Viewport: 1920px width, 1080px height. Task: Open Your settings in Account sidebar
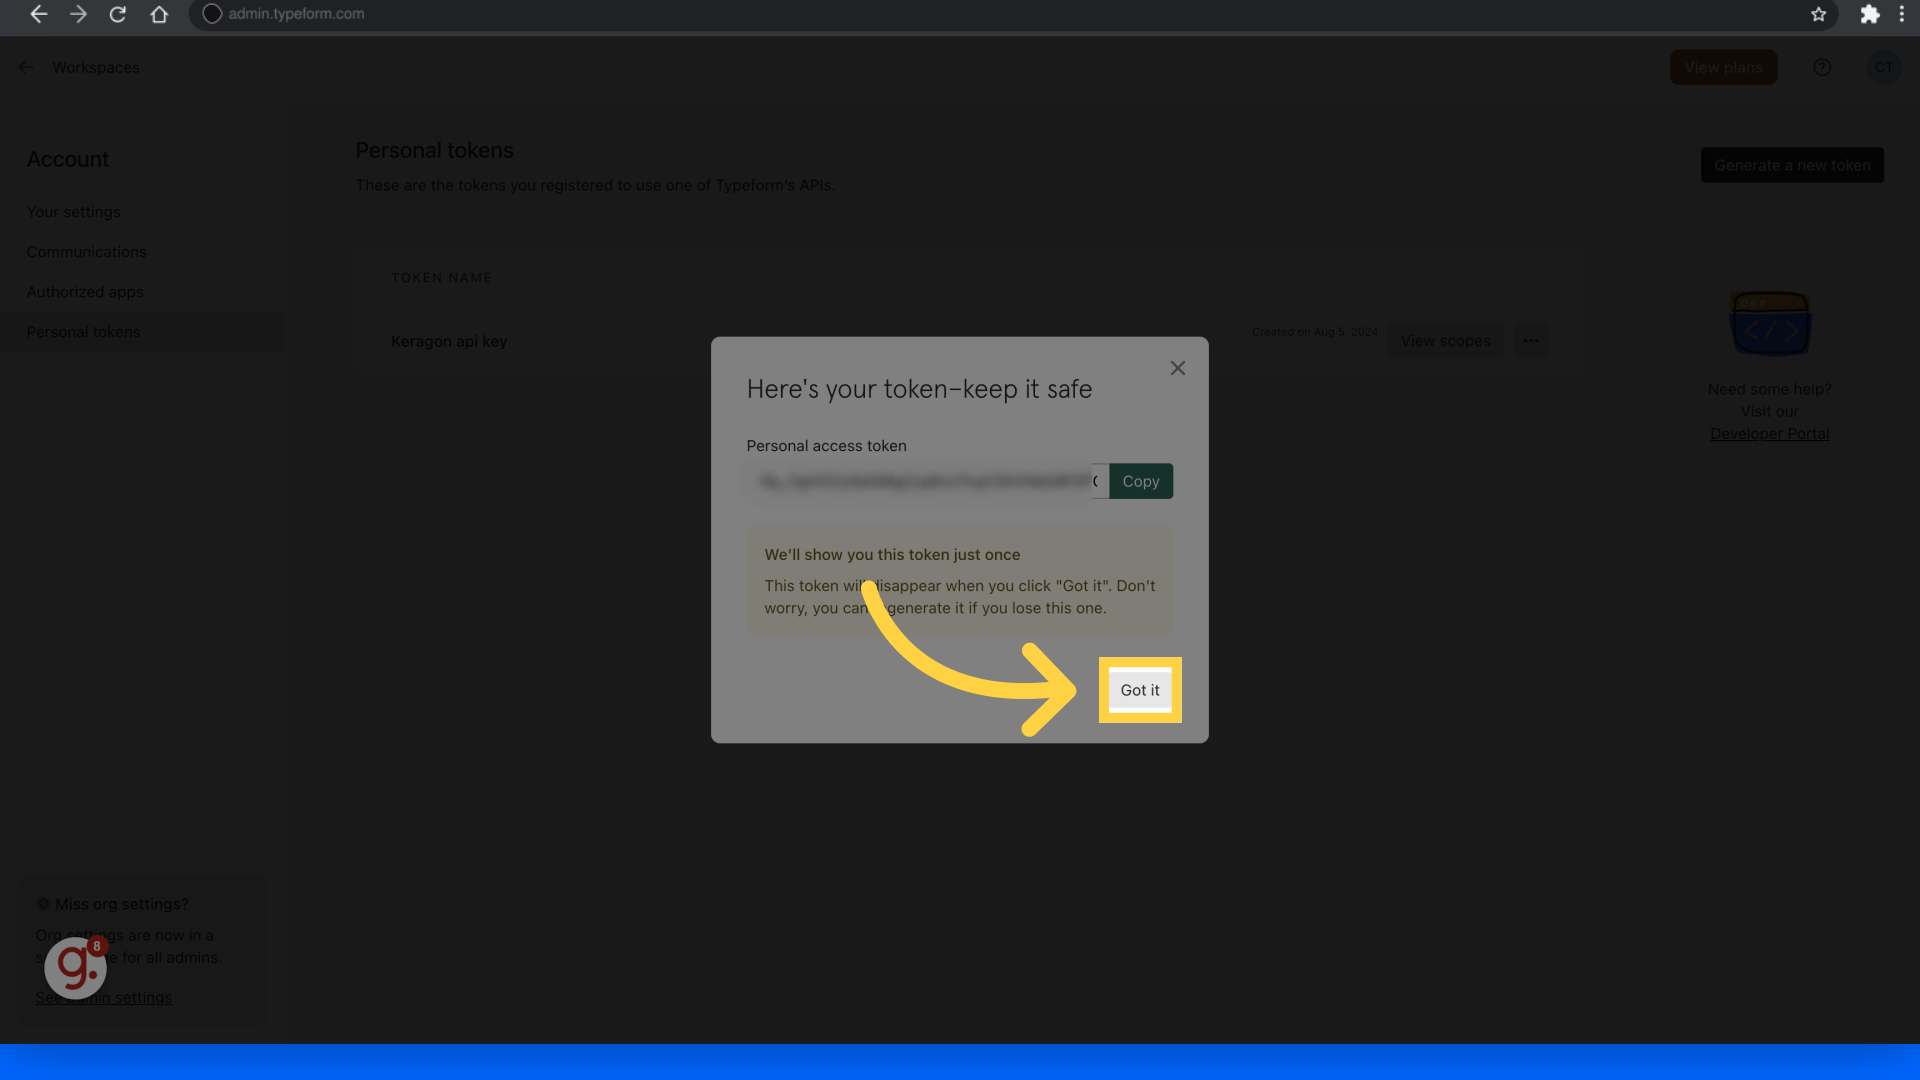pos(73,212)
